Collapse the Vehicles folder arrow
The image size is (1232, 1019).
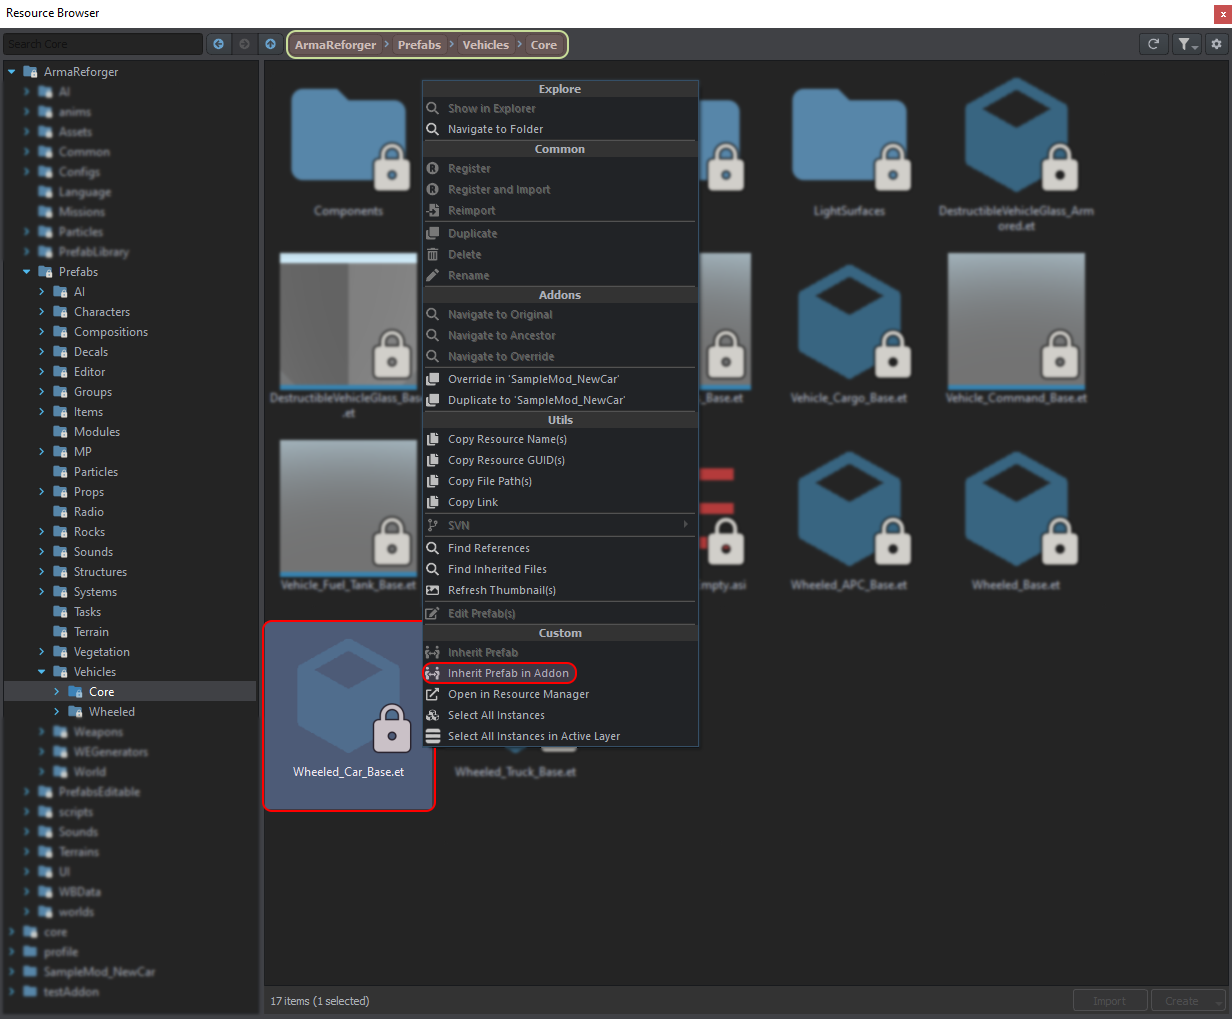pos(42,672)
